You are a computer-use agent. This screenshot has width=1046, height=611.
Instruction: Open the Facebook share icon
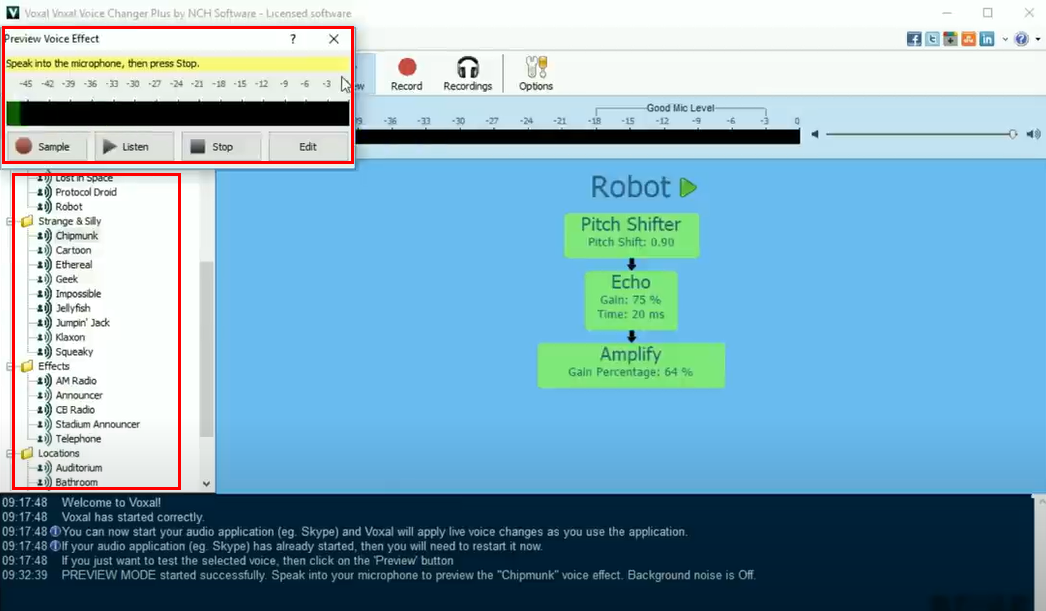[x=914, y=39]
